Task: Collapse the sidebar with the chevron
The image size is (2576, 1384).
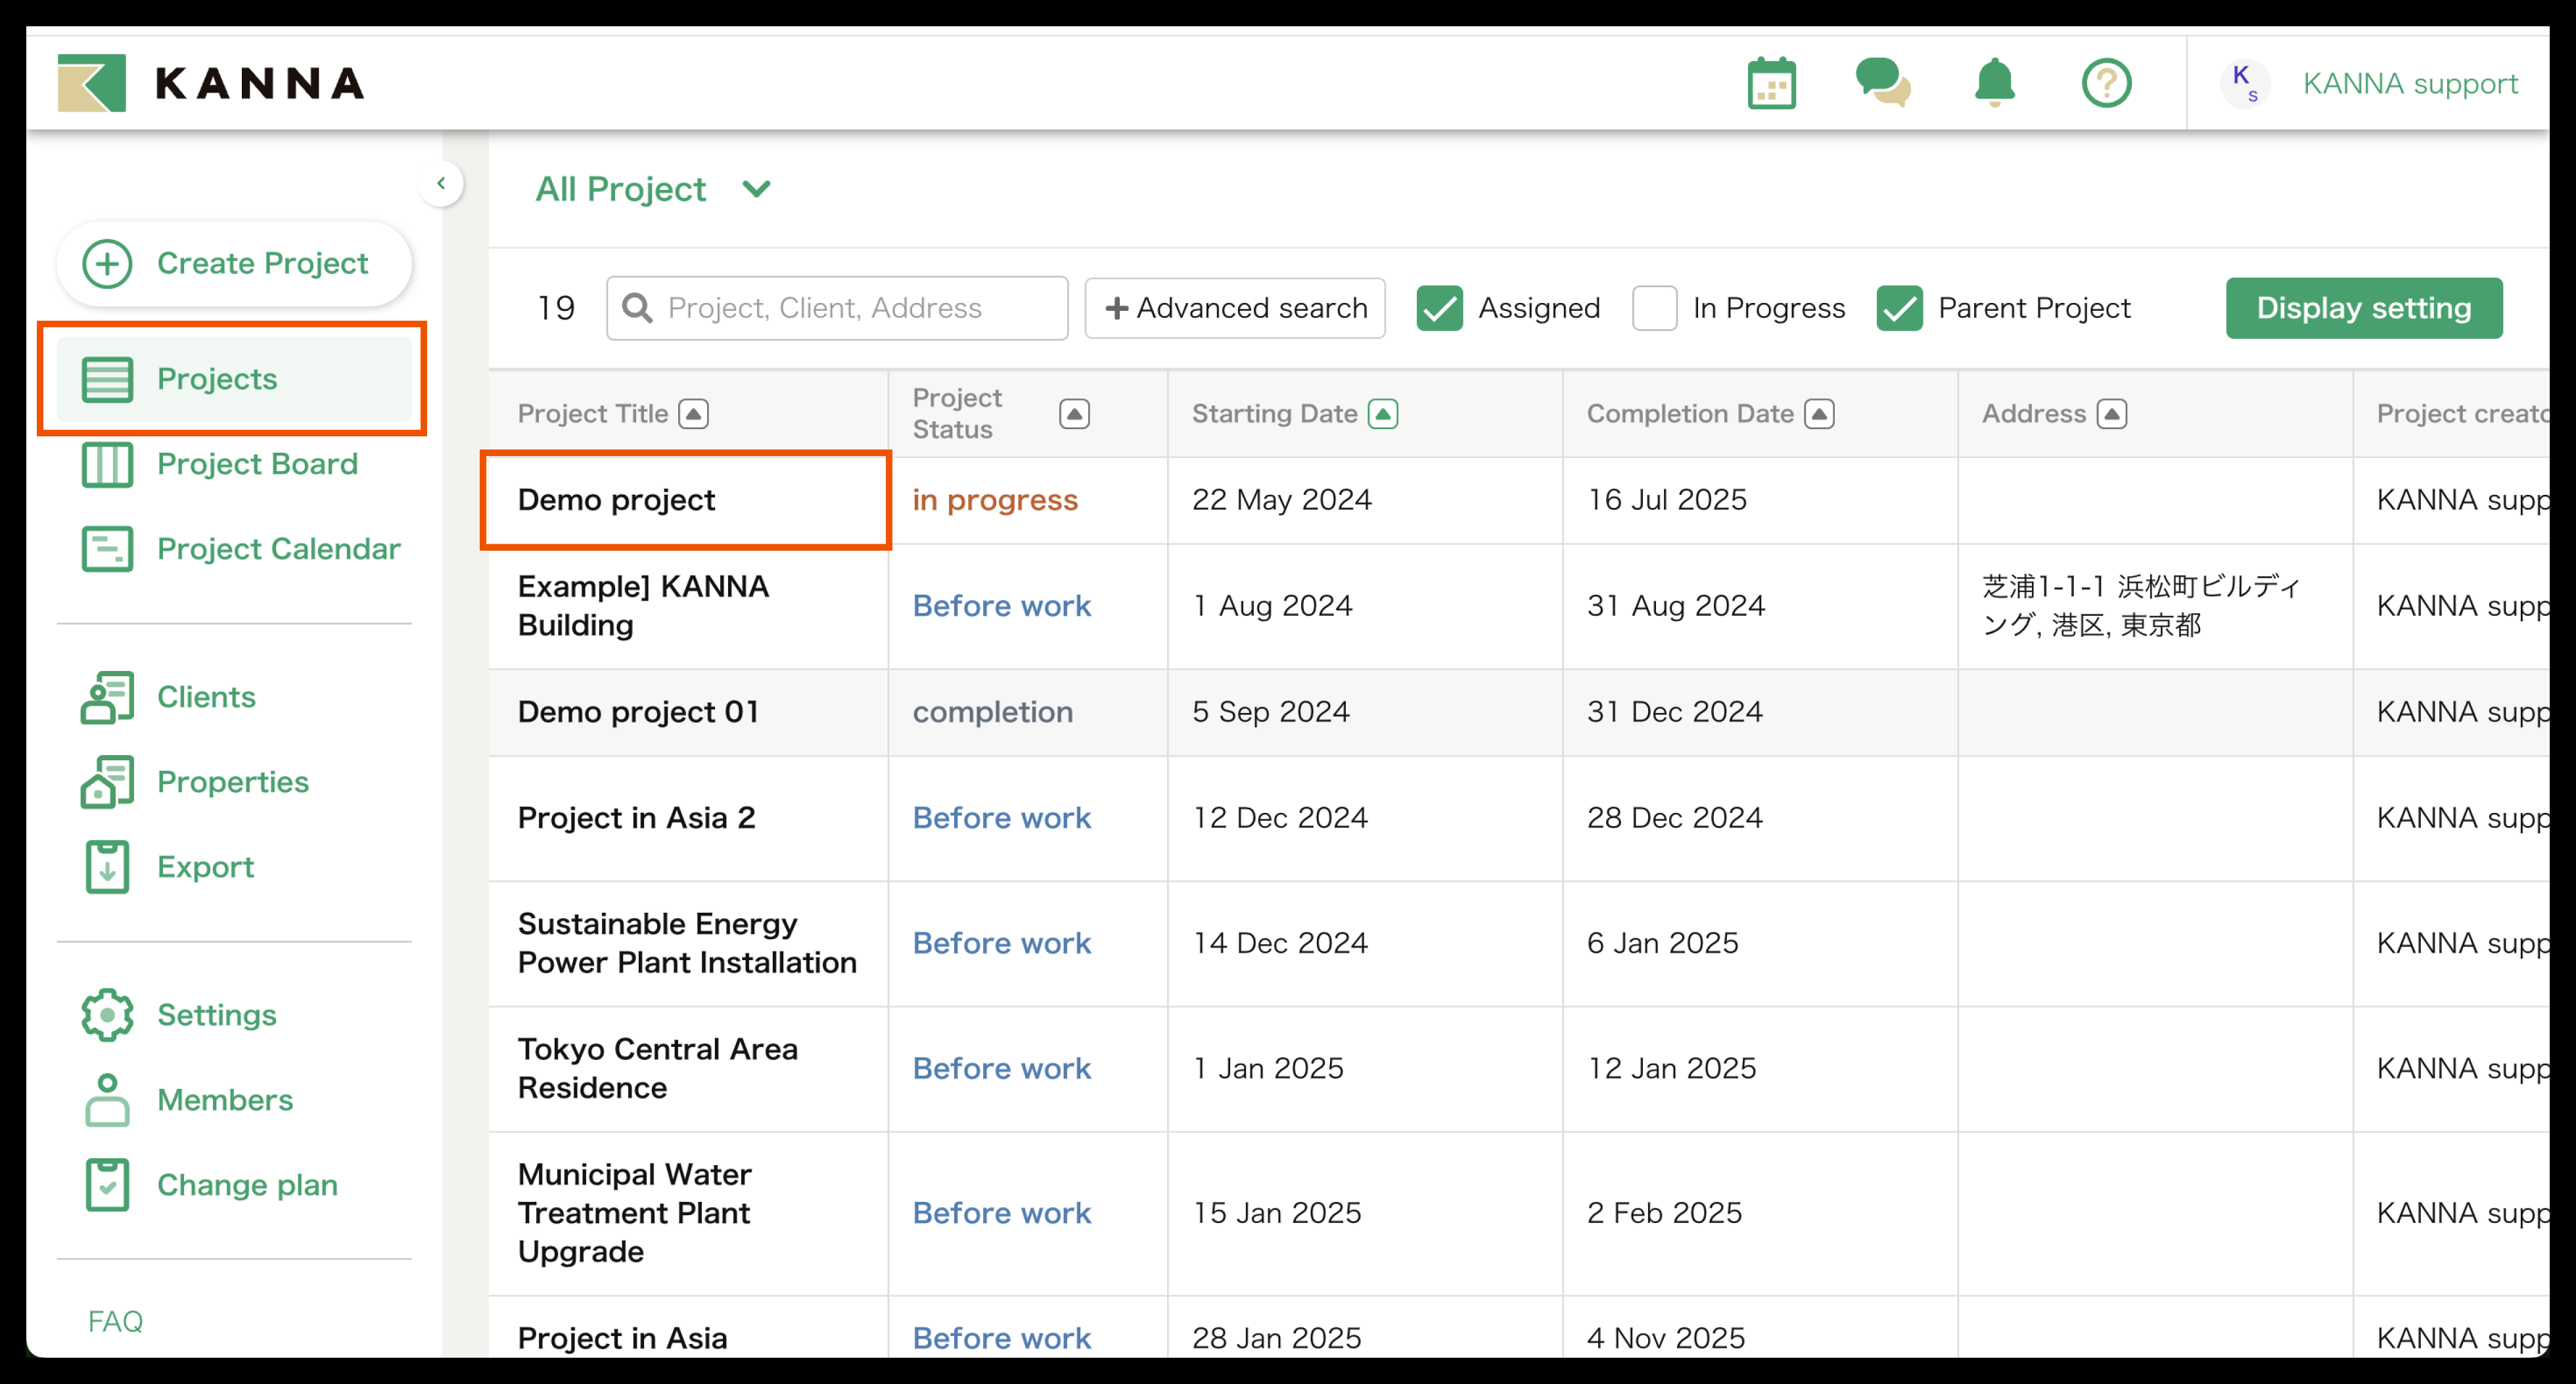Action: [x=441, y=183]
